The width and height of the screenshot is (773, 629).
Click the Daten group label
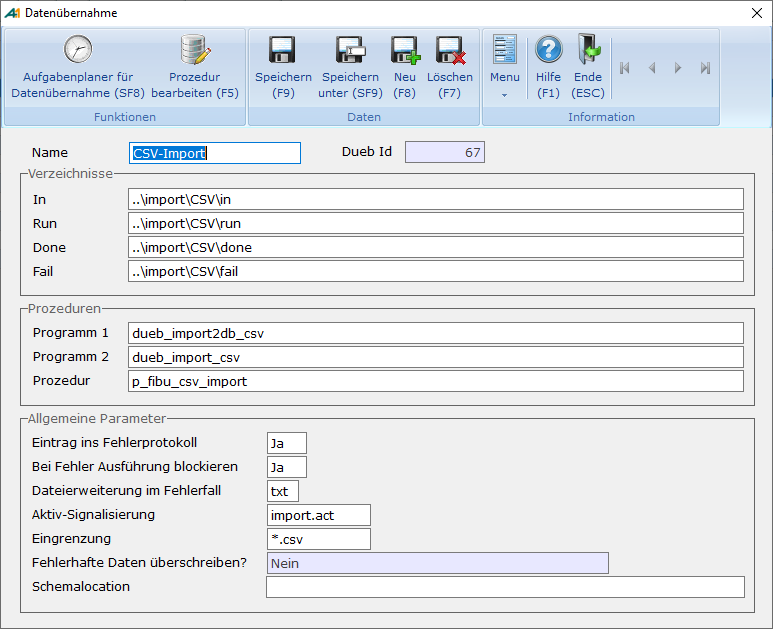tap(364, 117)
